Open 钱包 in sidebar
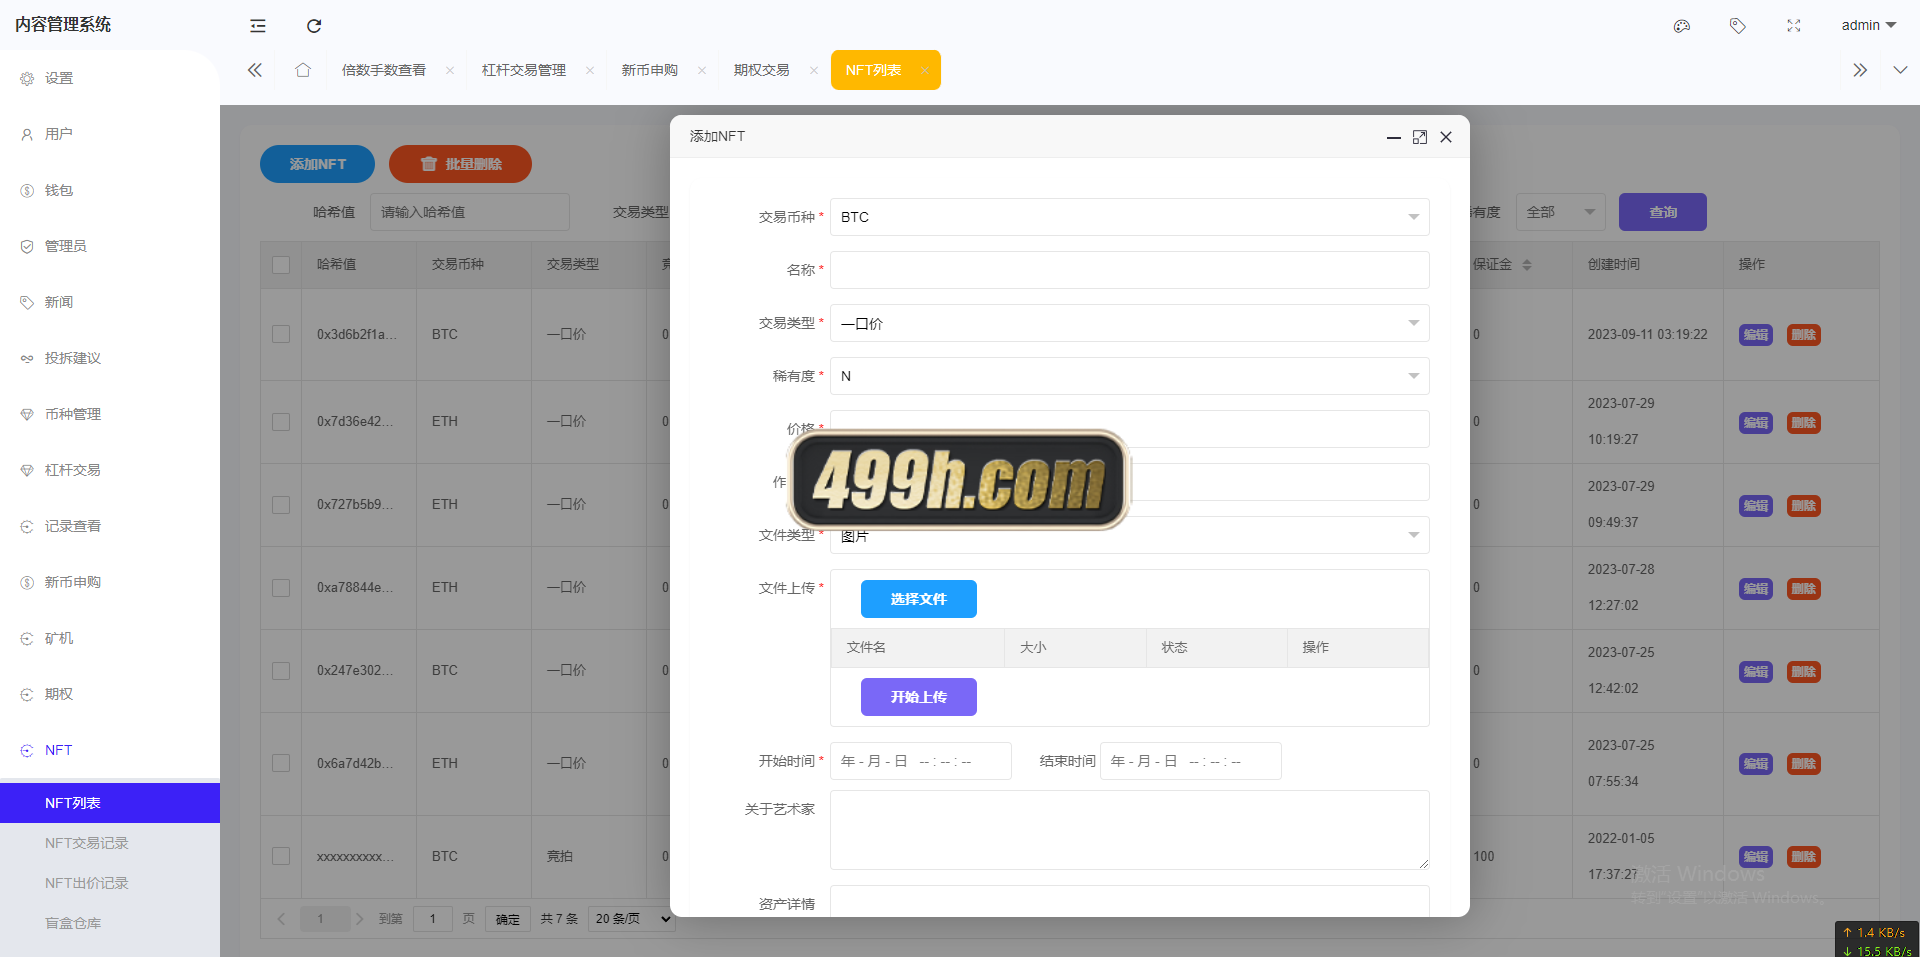The image size is (1920, 957). 110,190
